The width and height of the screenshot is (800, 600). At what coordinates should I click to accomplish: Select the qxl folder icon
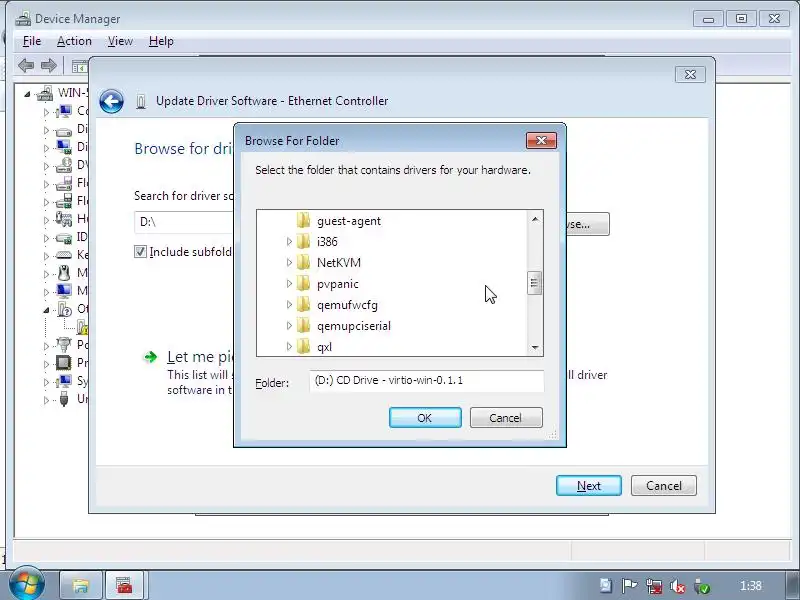pos(303,346)
